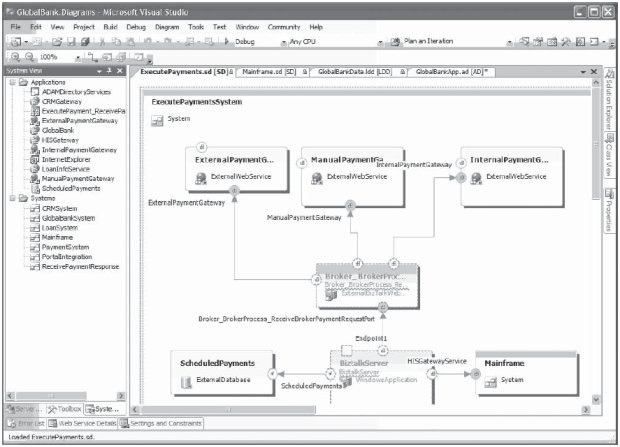Select PortalIntegration tree item
The height and width of the screenshot is (447, 620).
coord(67,257)
